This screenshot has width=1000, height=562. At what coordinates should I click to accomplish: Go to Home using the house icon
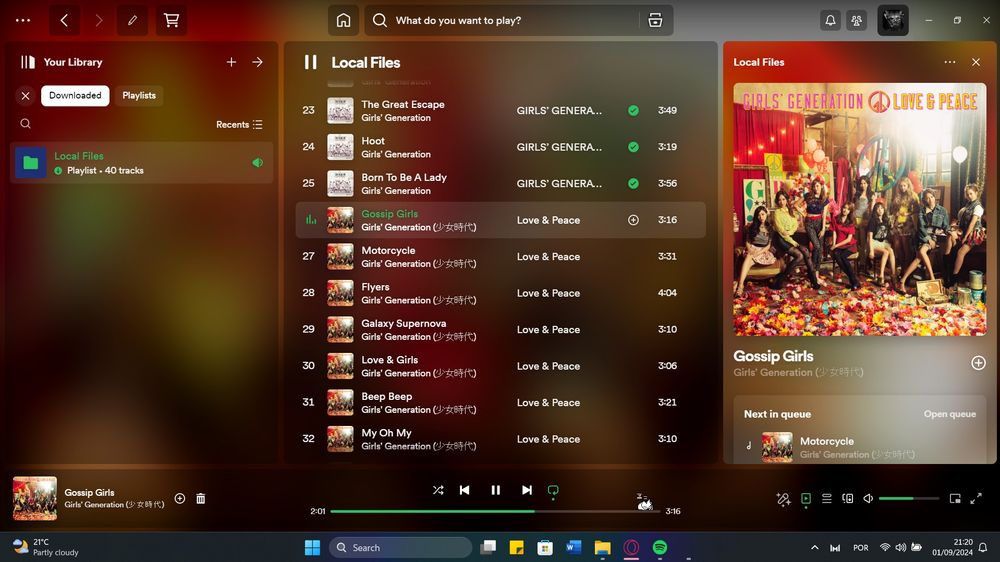click(x=344, y=20)
